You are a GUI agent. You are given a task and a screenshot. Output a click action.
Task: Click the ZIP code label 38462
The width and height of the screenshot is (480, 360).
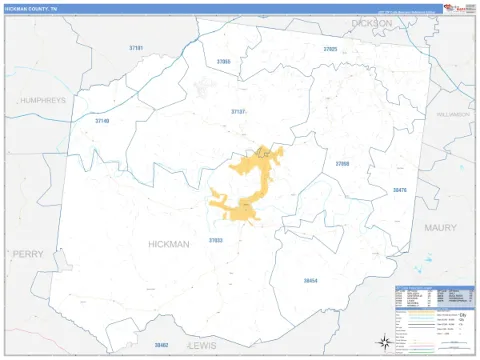pos(161,345)
